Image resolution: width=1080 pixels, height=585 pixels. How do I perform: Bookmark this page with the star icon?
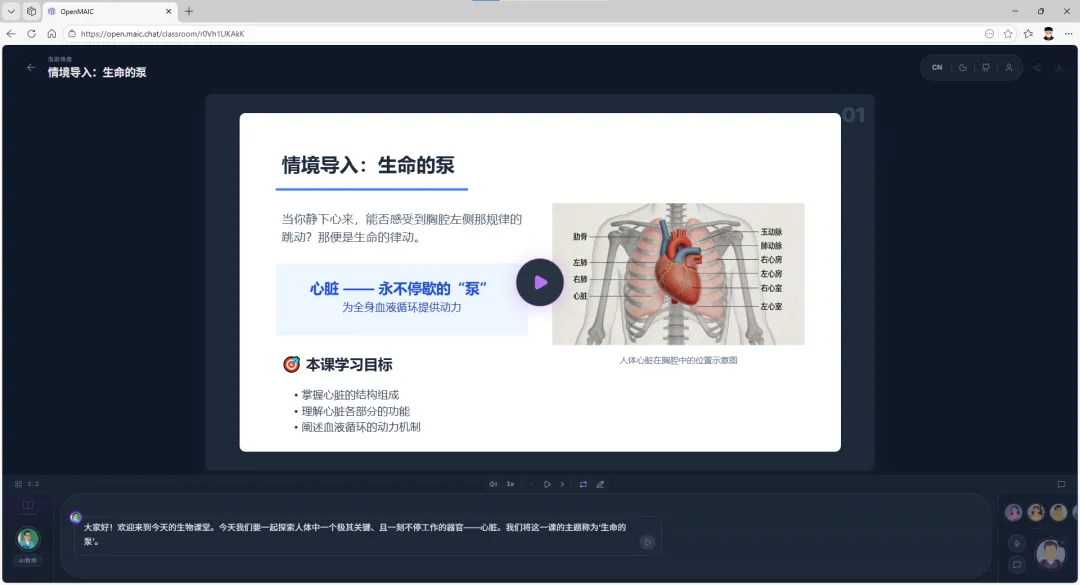coord(1008,34)
